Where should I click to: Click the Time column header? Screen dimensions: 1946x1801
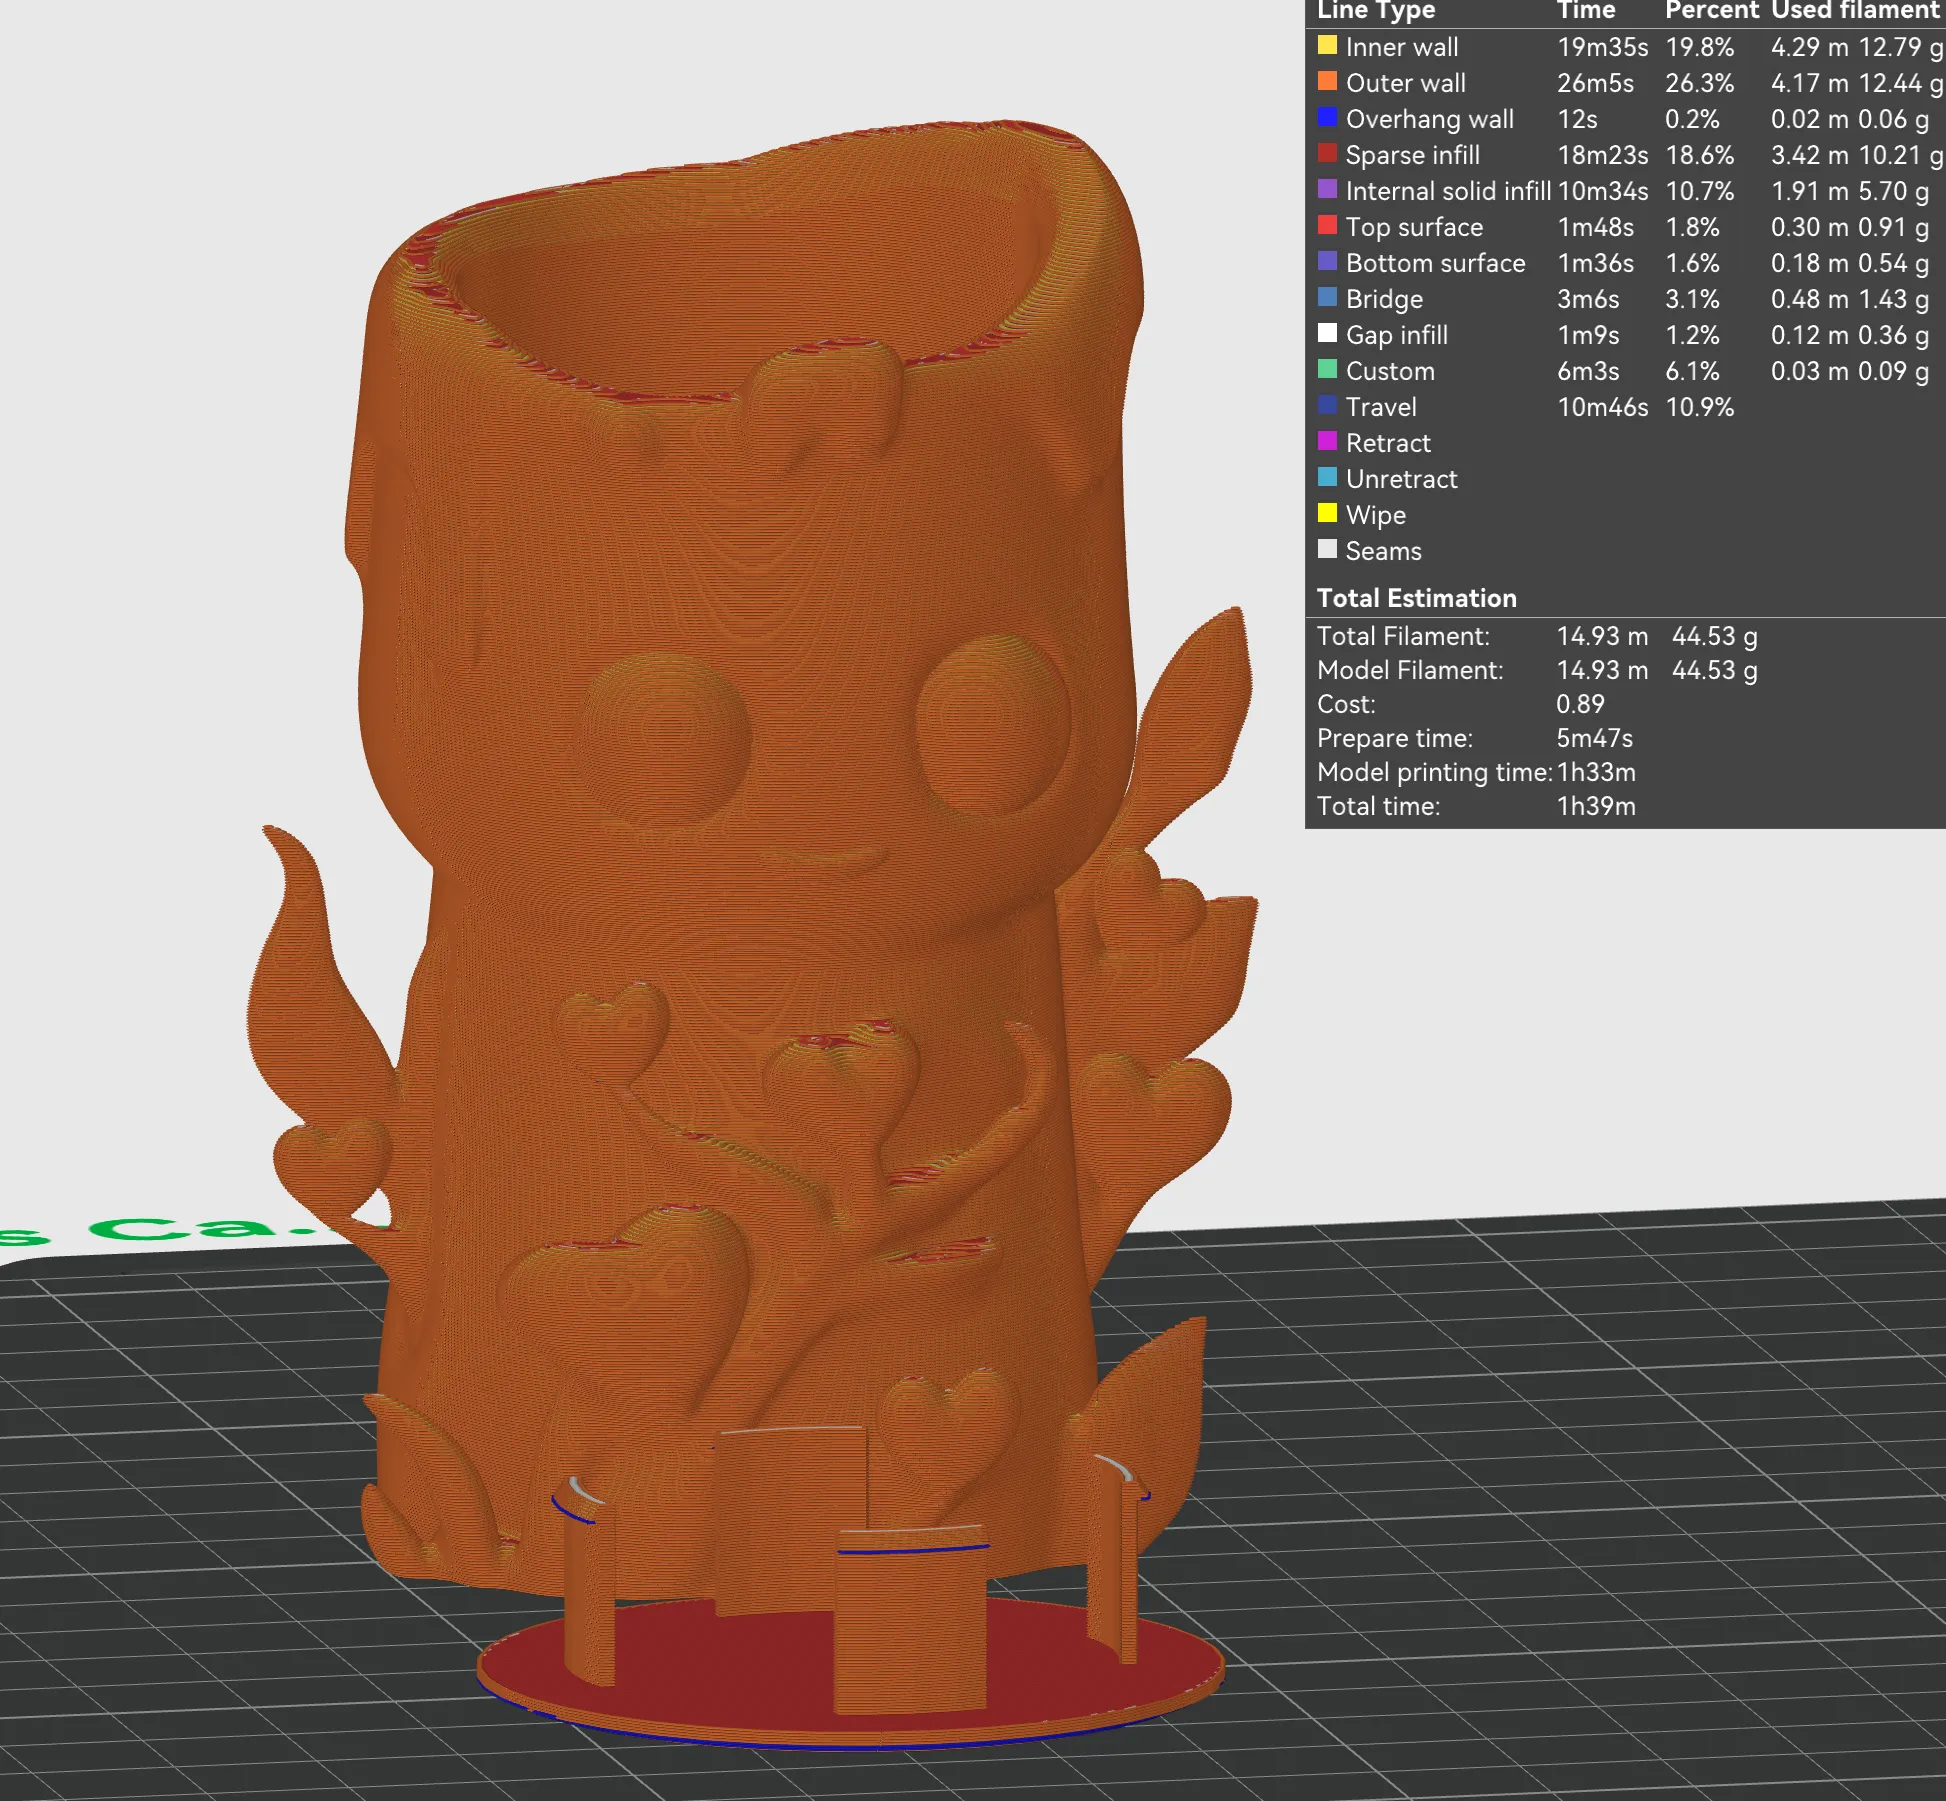[x=1586, y=11]
